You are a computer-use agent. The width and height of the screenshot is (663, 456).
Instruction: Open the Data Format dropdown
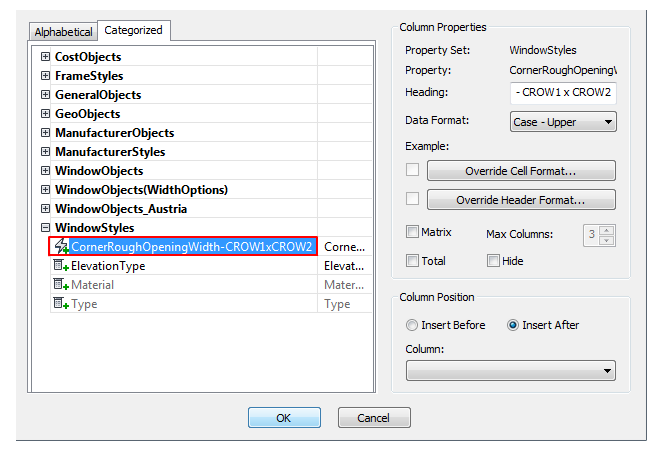563,122
